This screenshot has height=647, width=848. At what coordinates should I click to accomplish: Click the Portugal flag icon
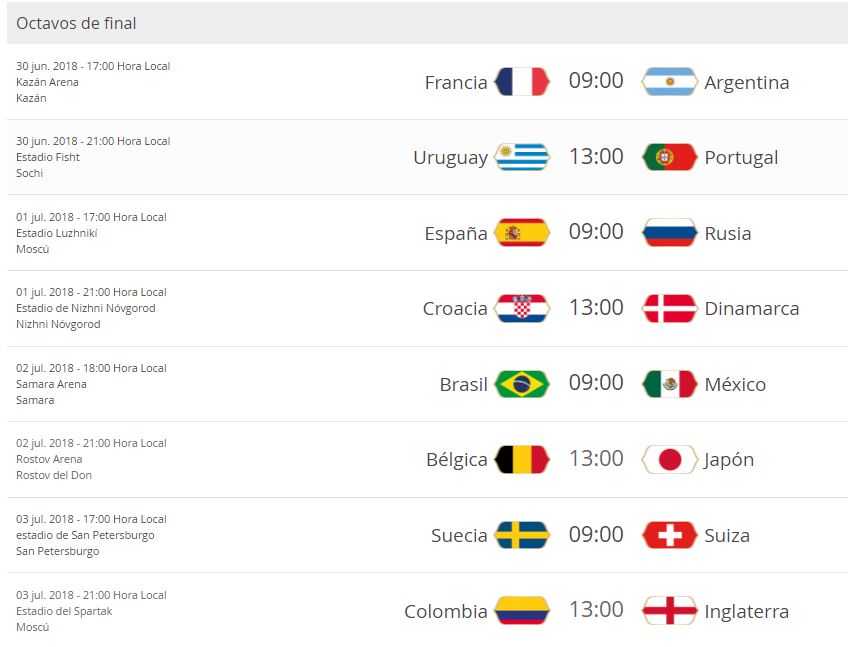point(669,157)
